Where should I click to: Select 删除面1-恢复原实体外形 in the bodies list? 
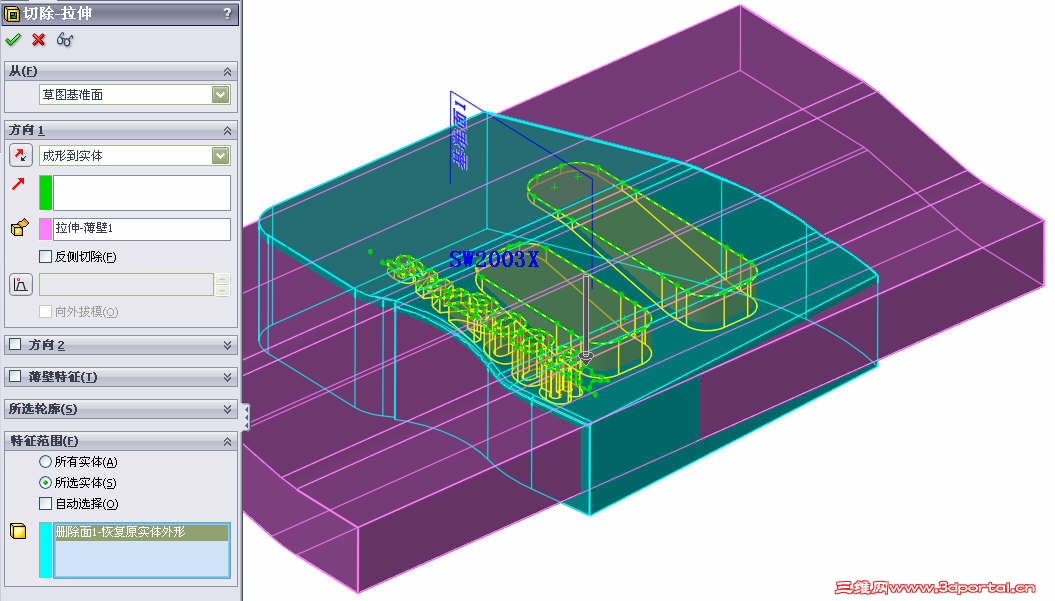pos(141,532)
